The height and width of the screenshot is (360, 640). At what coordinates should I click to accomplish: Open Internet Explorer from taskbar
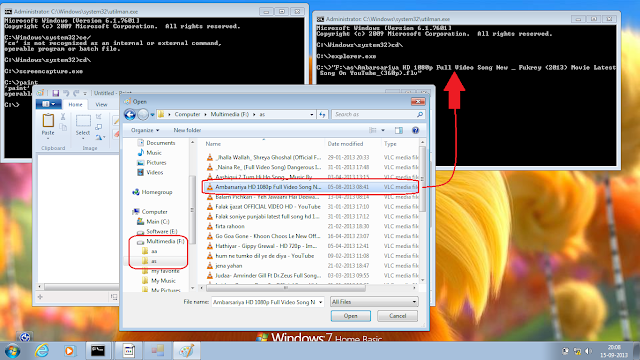click(x=42, y=351)
